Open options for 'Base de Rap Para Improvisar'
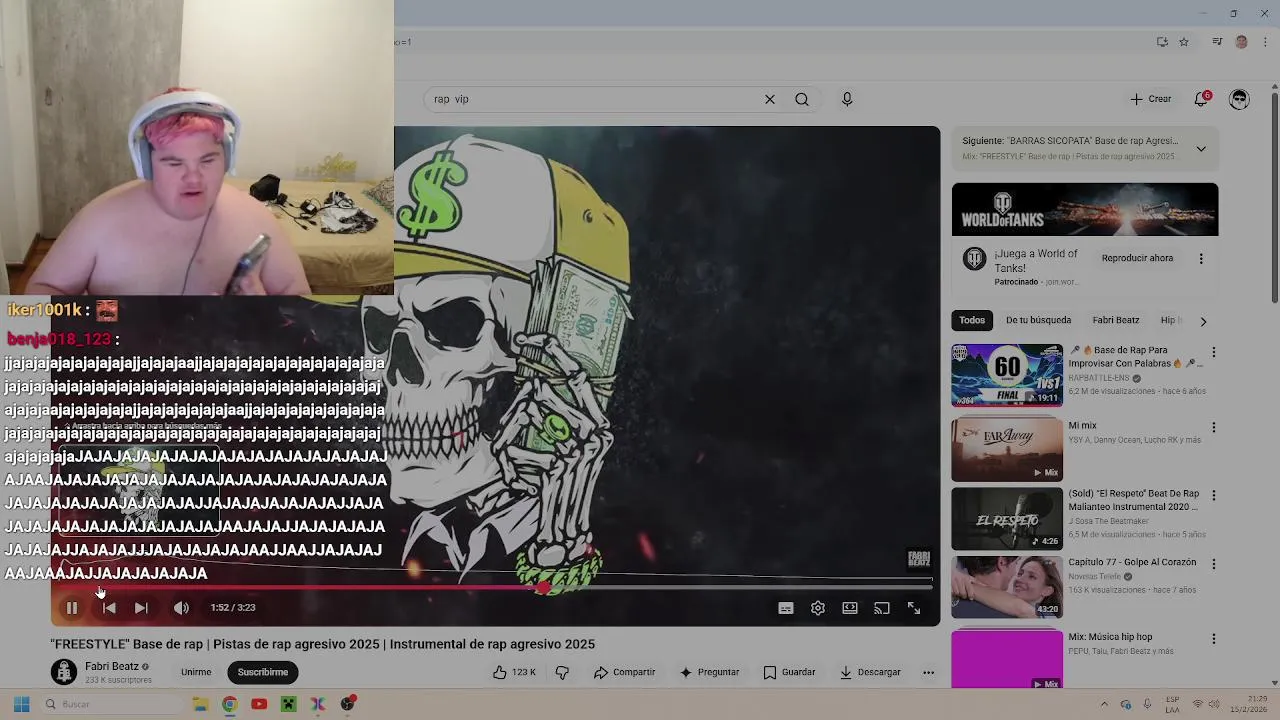The width and height of the screenshot is (1280, 720). click(x=1214, y=352)
